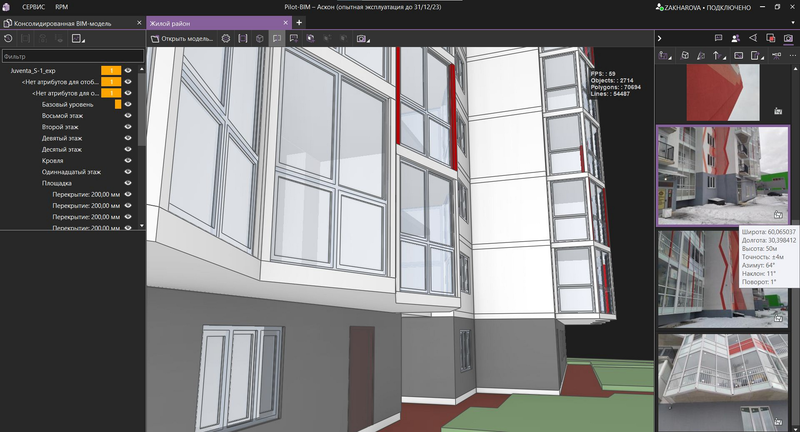
Task: Click the orange swatch beside Базовый уровень
Action: 118,104
